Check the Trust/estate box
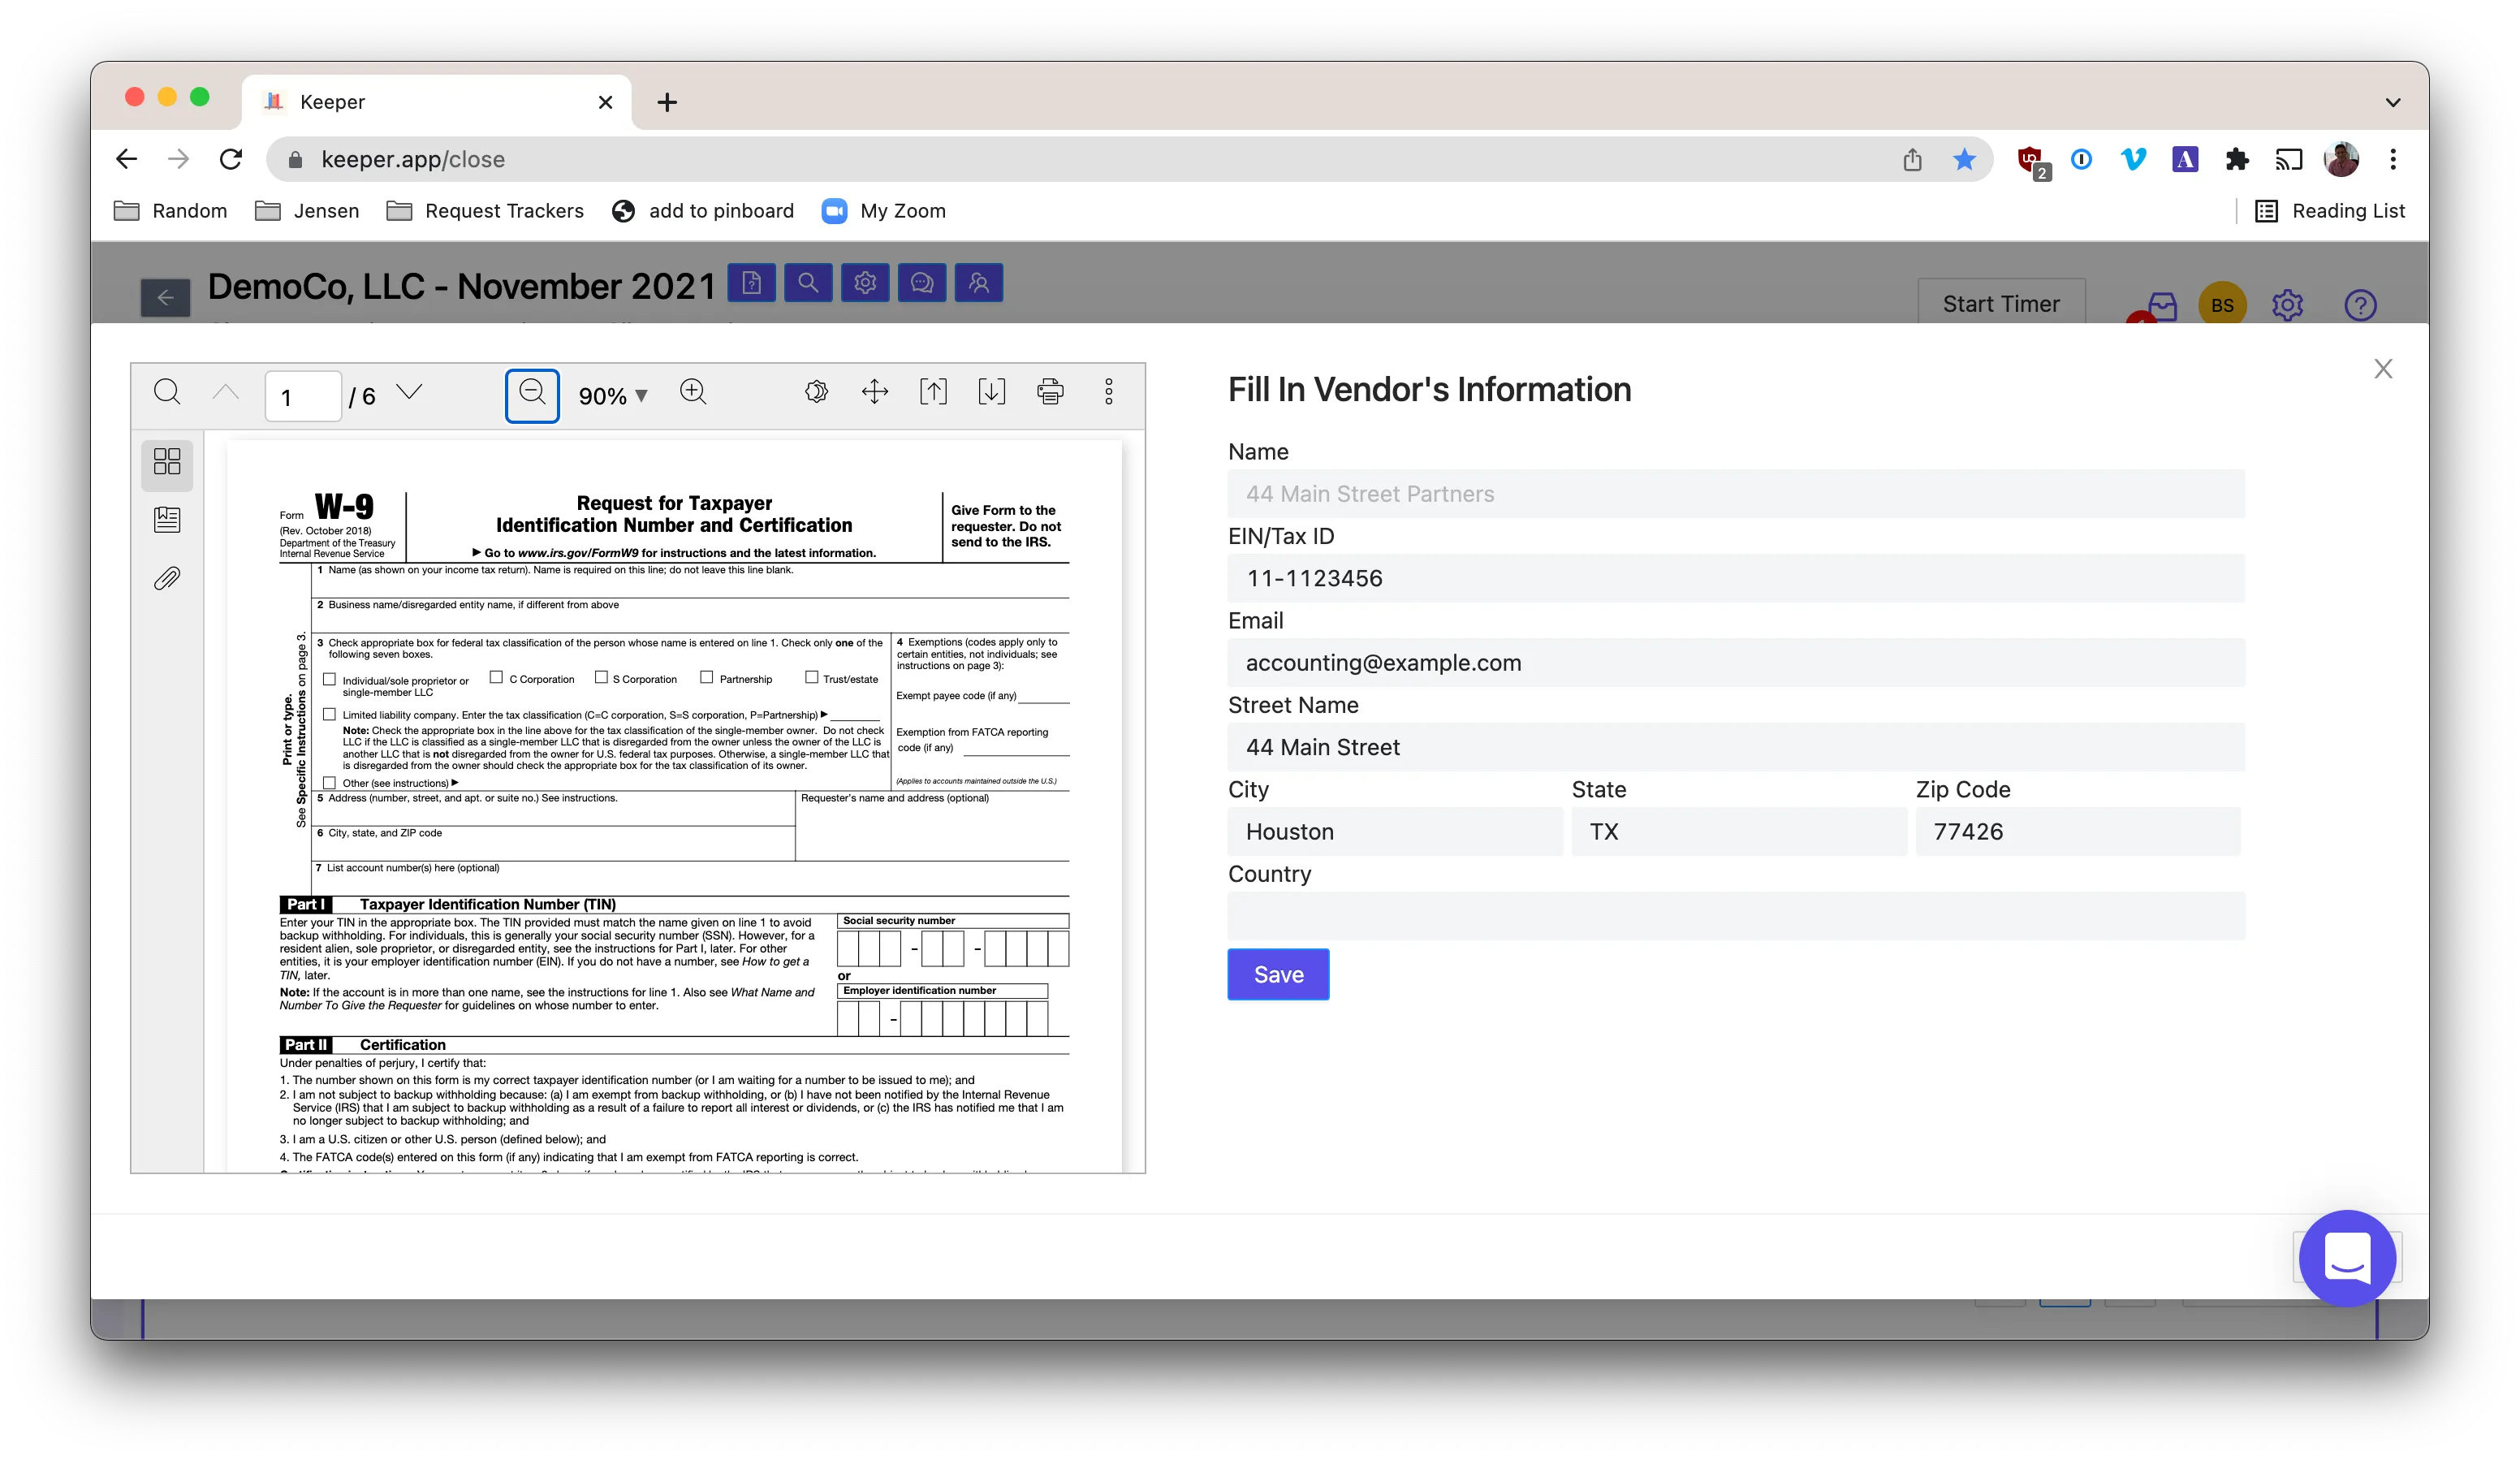This screenshot has width=2520, height=1460. pos(812,677)
